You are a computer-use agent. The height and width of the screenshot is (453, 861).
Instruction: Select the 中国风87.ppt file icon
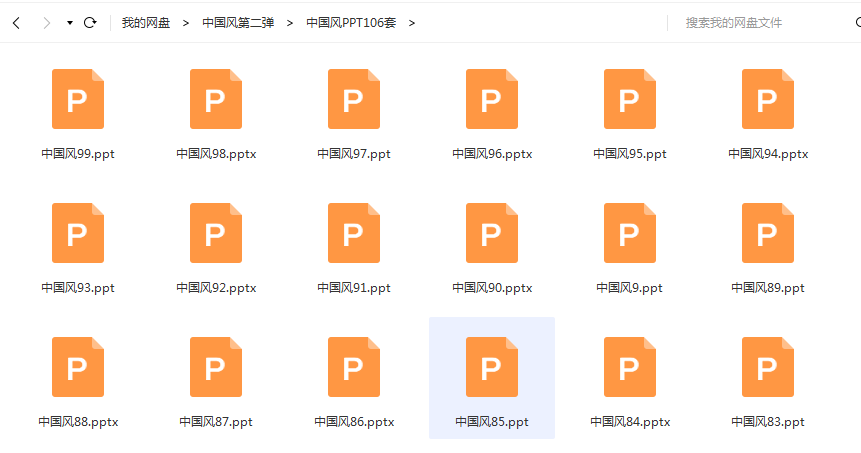tap(216, 367)
